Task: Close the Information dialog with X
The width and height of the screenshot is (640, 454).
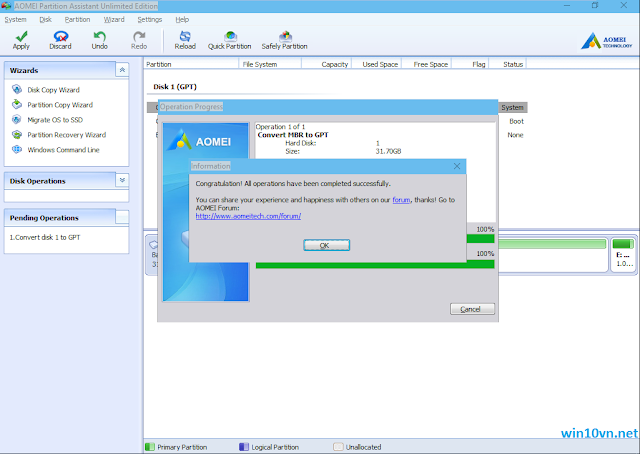Action: [x=457, y=166]
